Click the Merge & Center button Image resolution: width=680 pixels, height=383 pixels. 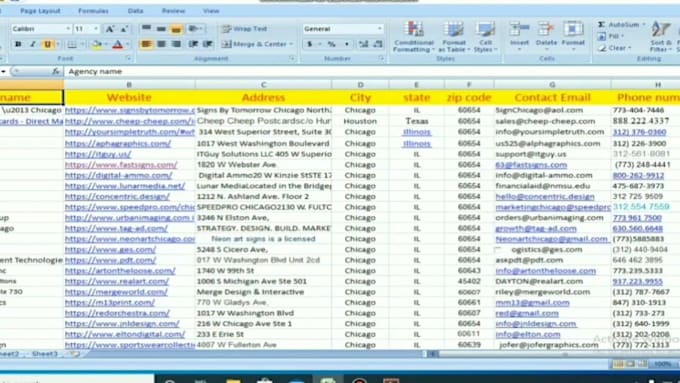(x=258, y=44)
